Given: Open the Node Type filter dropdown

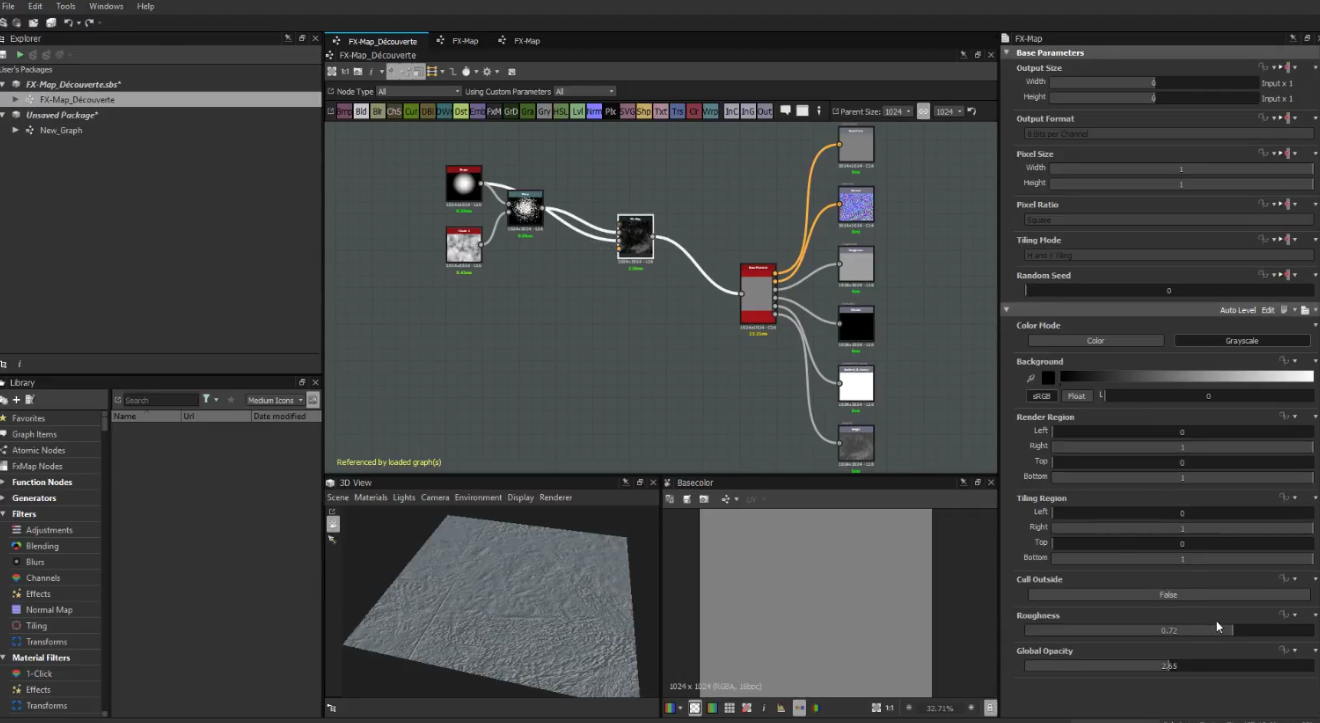Looking at the screenshot, I should click(x=418, y=91).
